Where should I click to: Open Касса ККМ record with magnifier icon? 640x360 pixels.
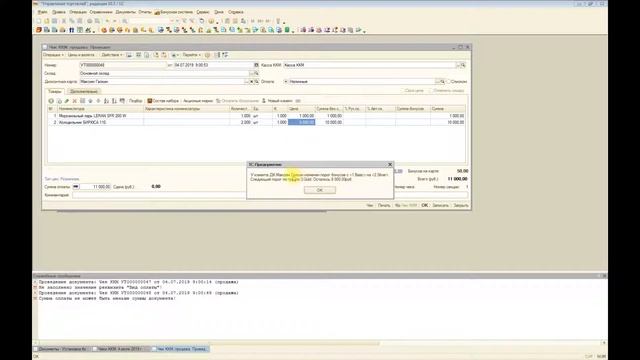463,65
